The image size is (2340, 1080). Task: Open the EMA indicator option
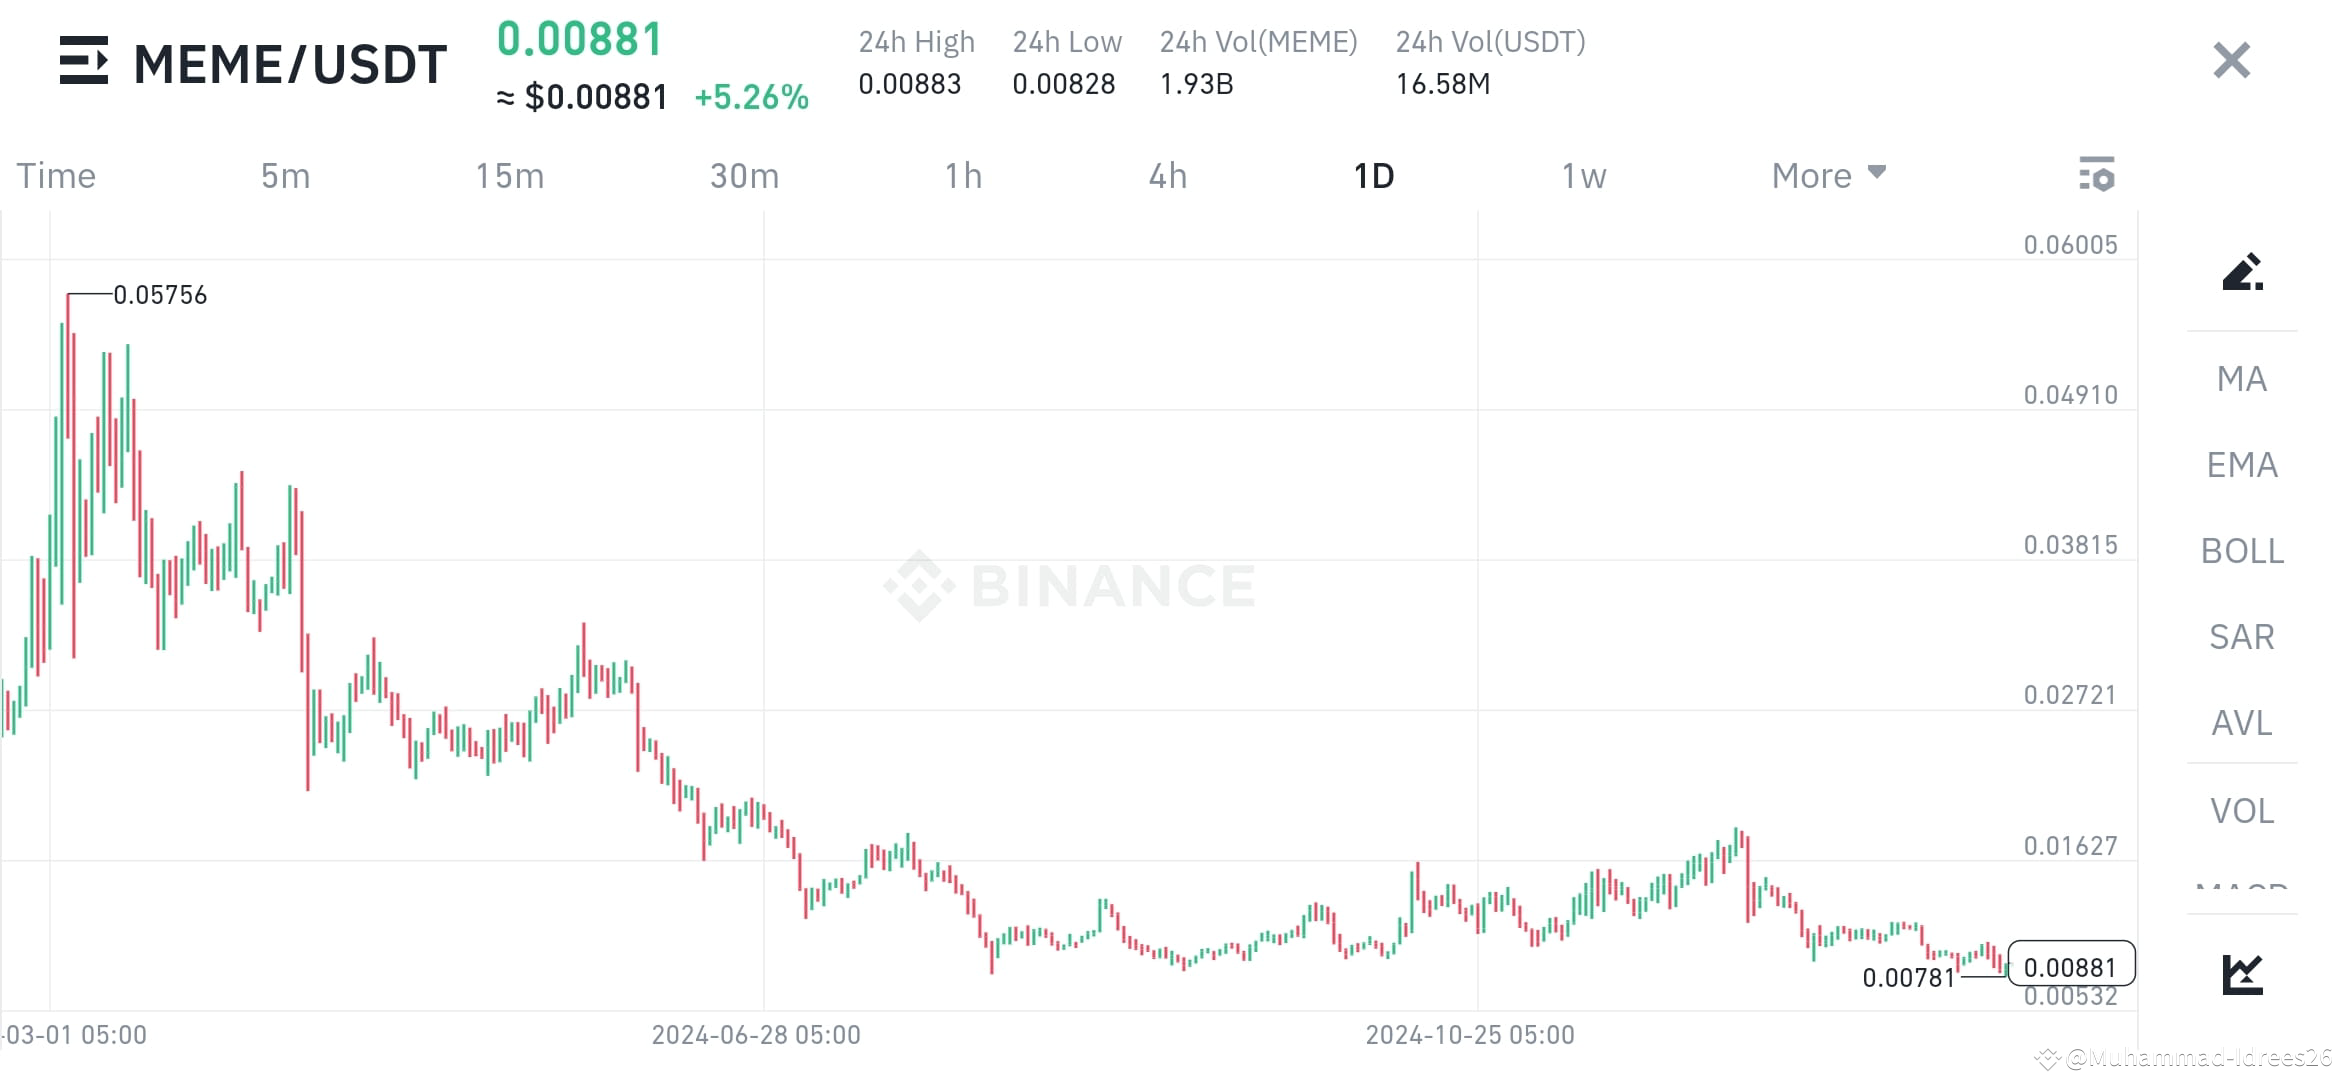[x=2241, y=464]
